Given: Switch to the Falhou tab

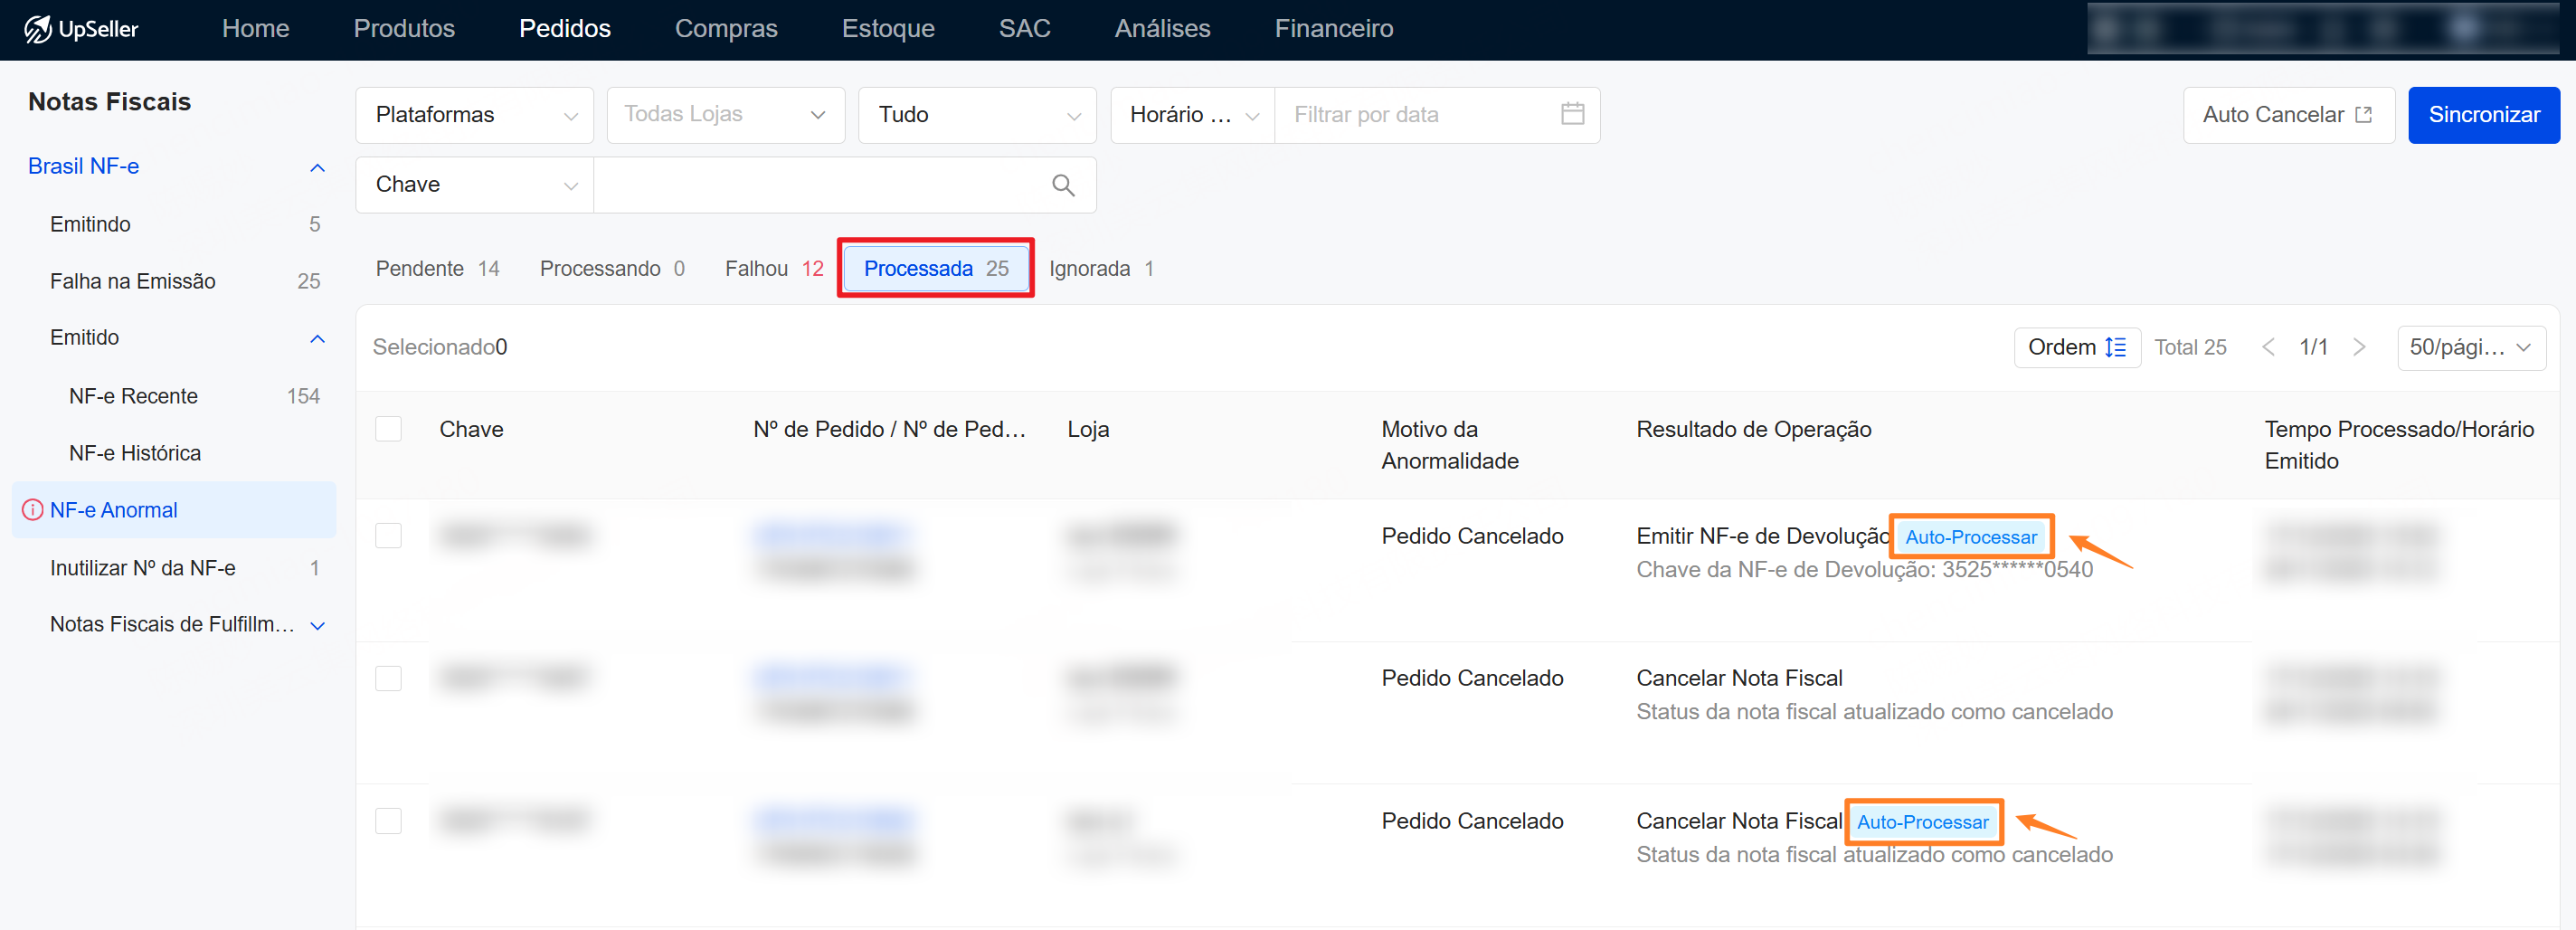Looking at the screenshot, I should click(773, 268).
